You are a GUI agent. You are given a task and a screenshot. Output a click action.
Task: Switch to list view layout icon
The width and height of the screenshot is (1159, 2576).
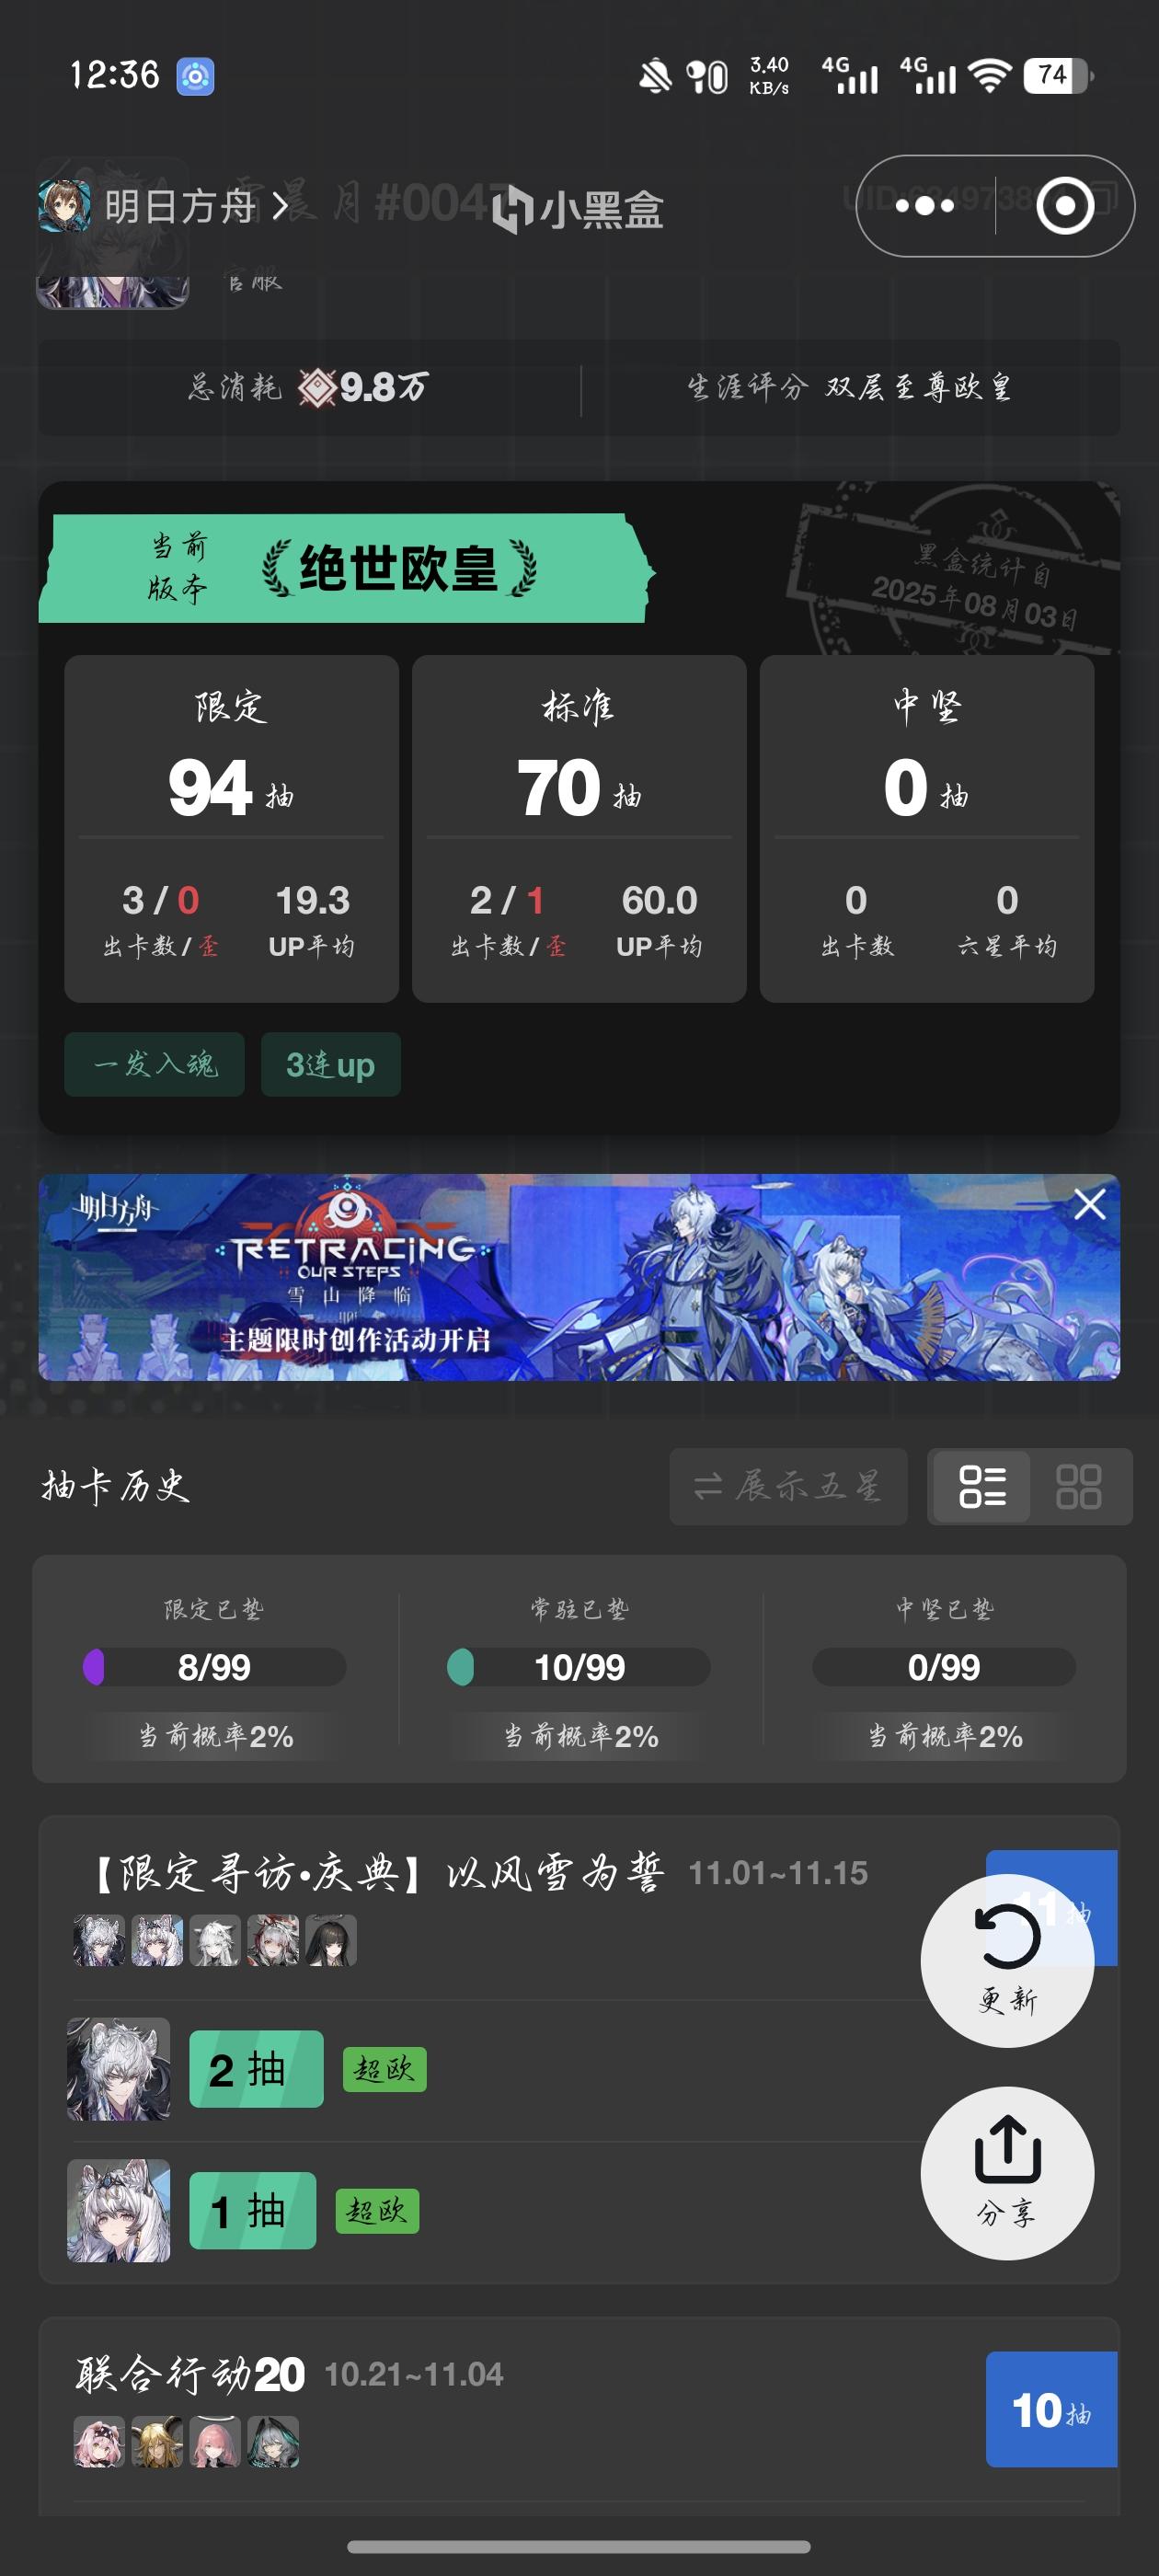point(982,1486)
